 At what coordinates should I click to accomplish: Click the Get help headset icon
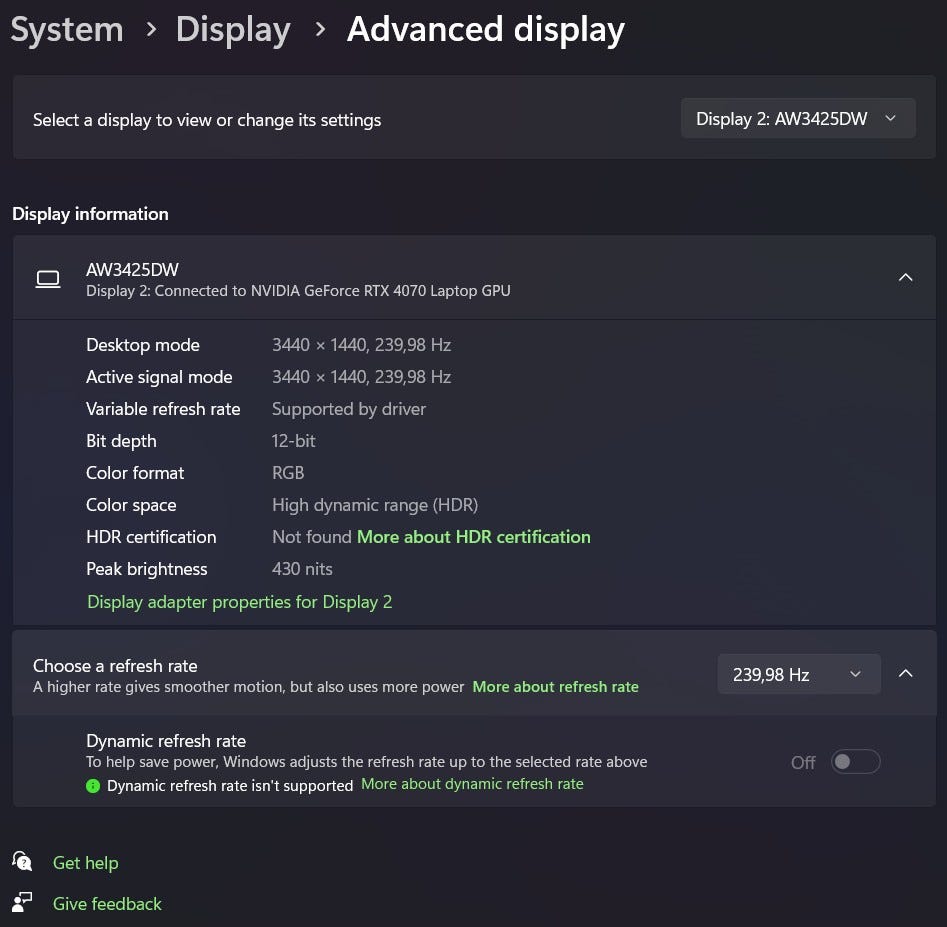point(22,862)
